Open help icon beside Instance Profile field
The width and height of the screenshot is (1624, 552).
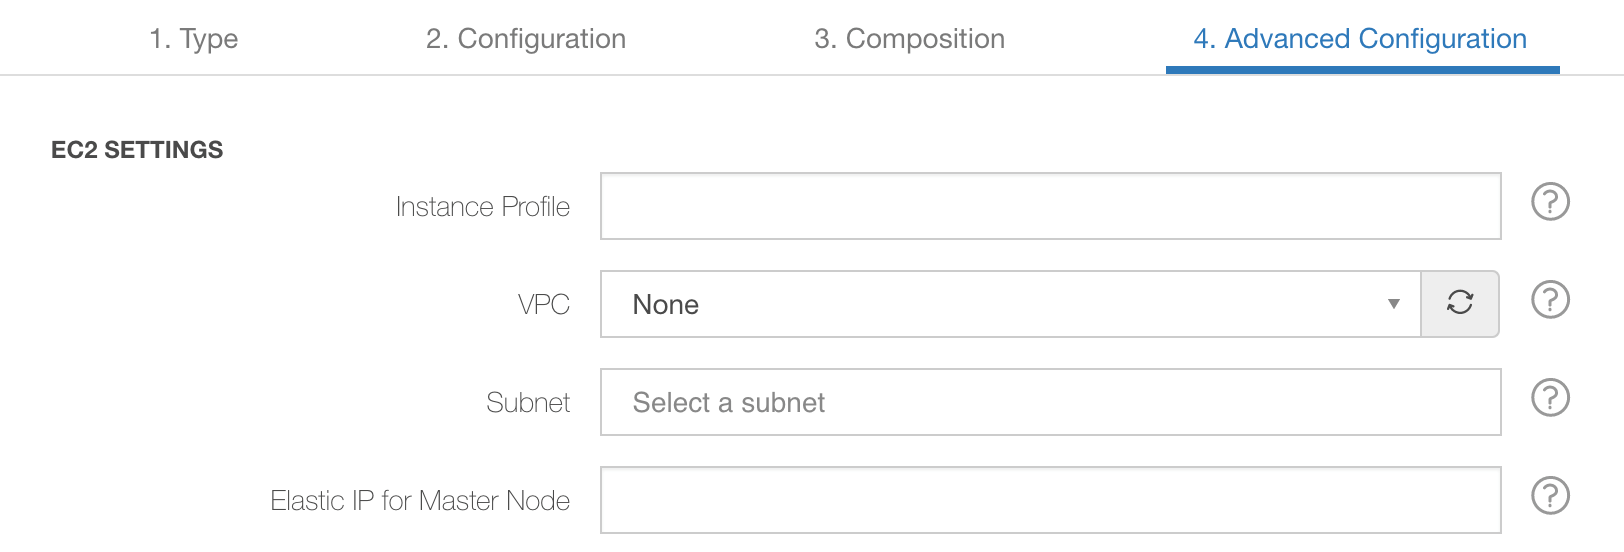[1550, 202]
